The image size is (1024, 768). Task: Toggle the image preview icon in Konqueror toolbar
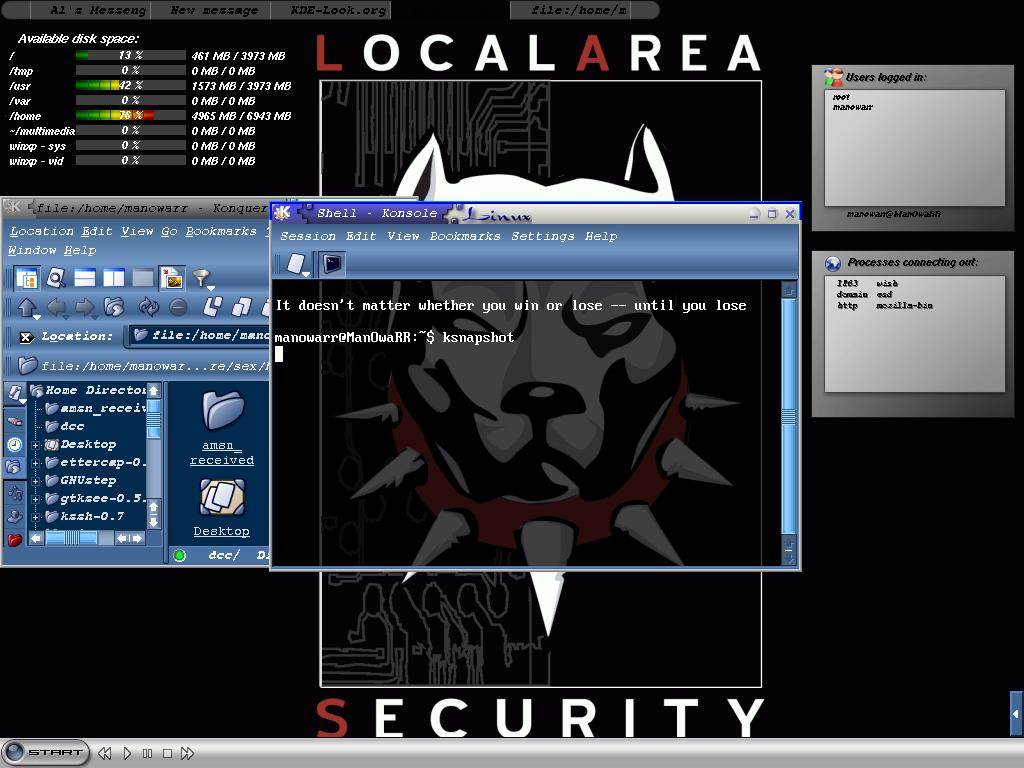coord(172,279)
